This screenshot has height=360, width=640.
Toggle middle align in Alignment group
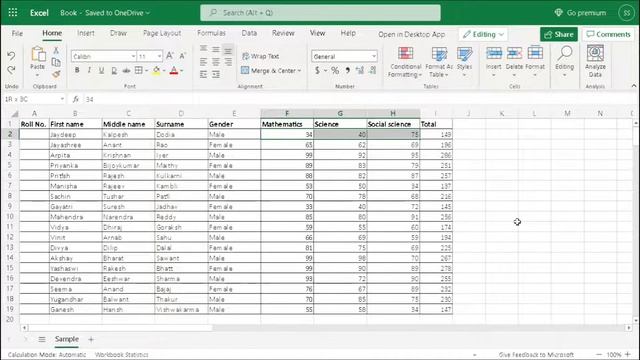pos(216,49)
